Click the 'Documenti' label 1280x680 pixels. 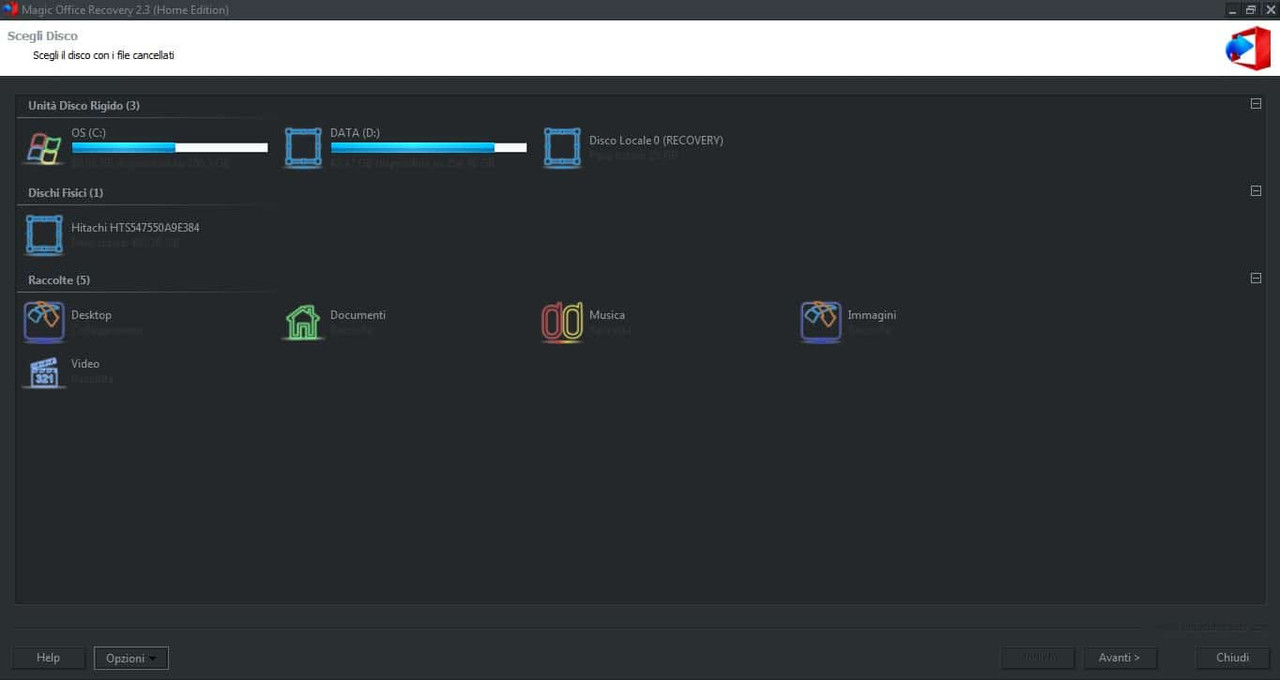point(358,315)
